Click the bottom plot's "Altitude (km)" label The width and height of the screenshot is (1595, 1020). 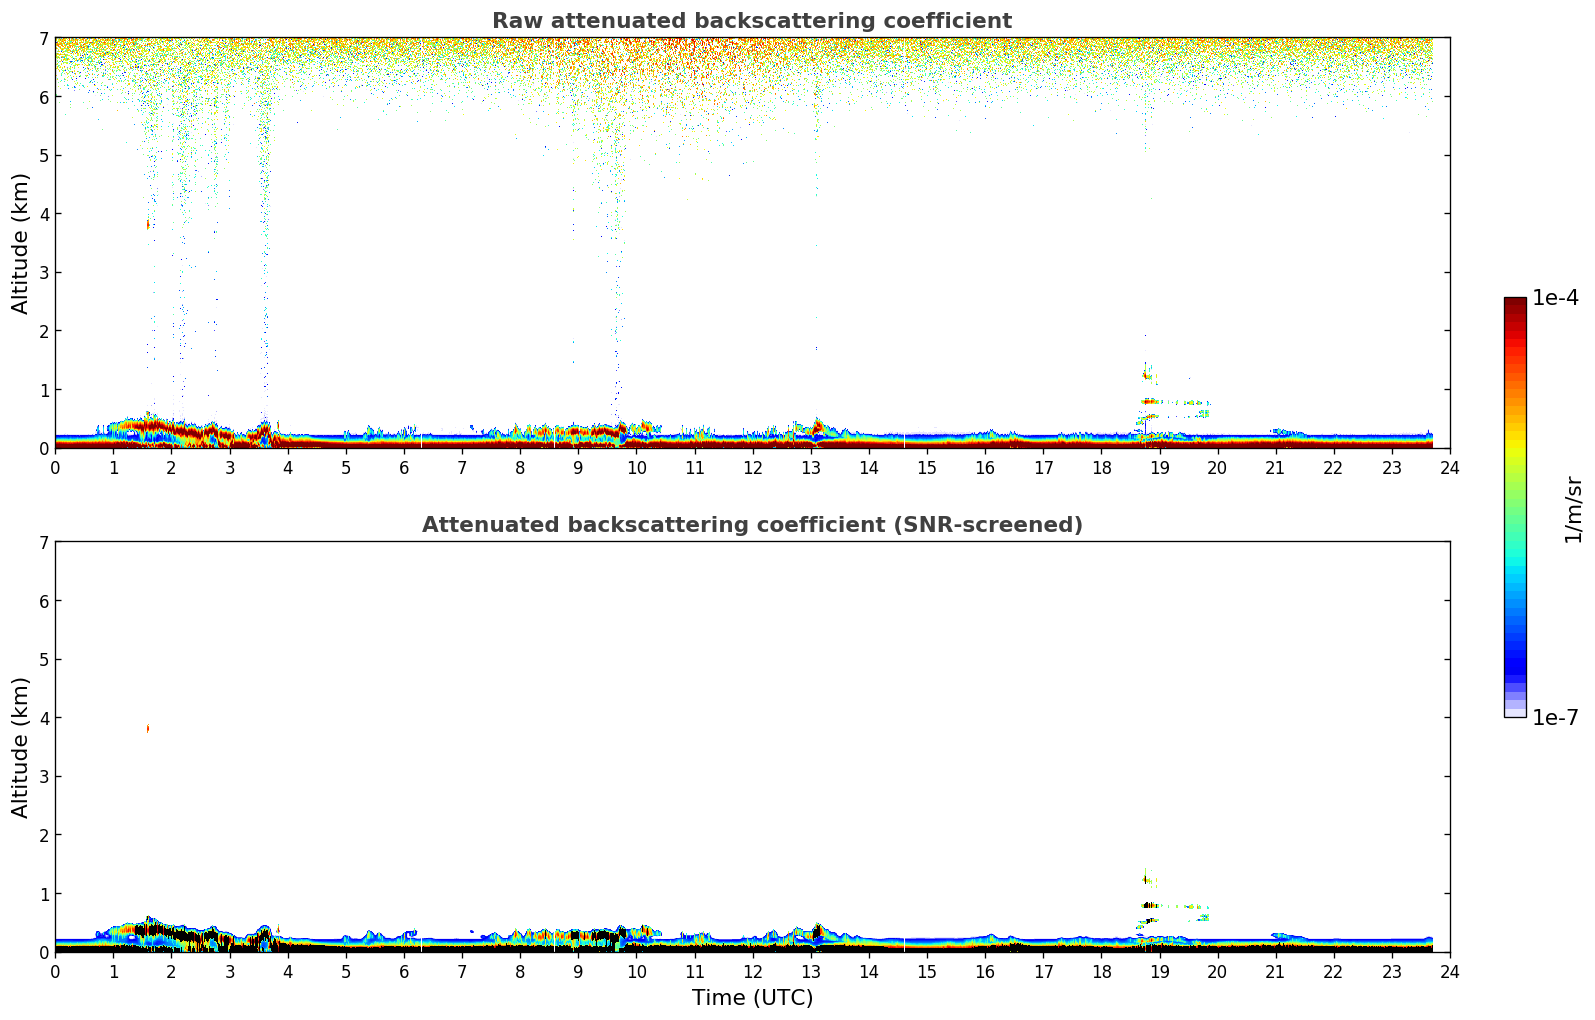pyautogui.click(x=21, y=747)
